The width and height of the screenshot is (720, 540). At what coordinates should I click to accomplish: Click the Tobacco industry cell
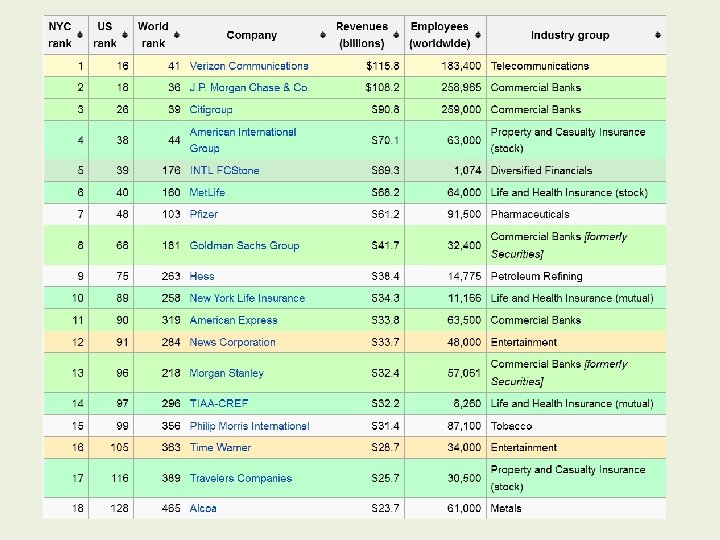[511, 426]
